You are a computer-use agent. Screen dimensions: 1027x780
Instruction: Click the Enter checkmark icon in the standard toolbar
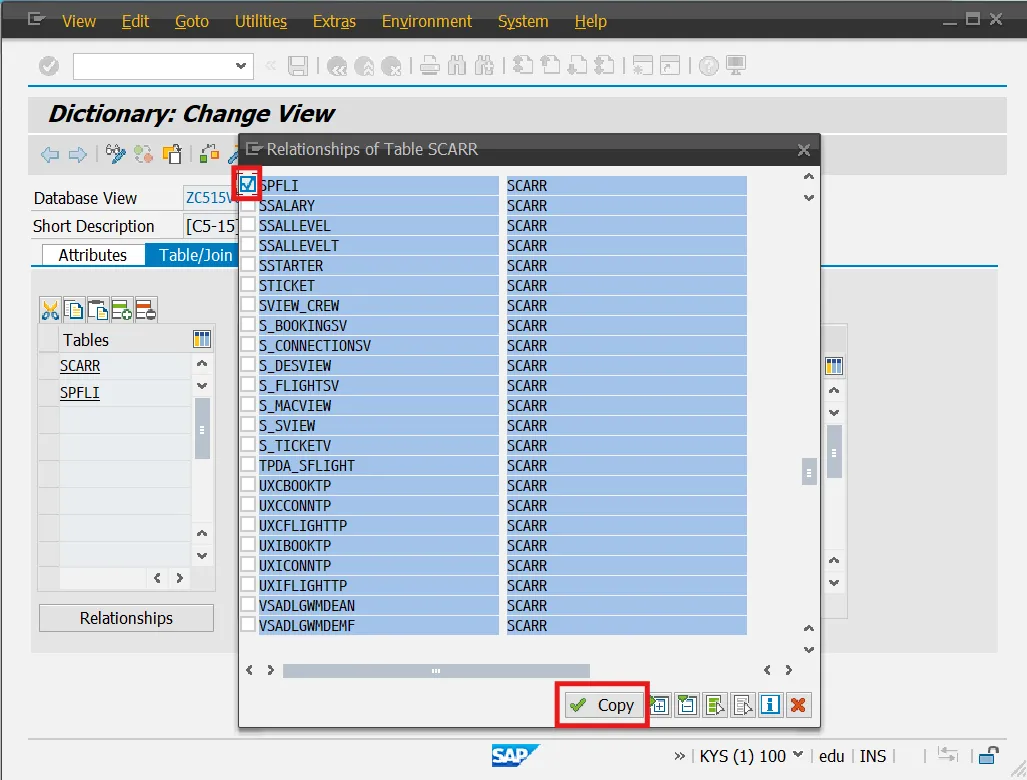[49, 66]
